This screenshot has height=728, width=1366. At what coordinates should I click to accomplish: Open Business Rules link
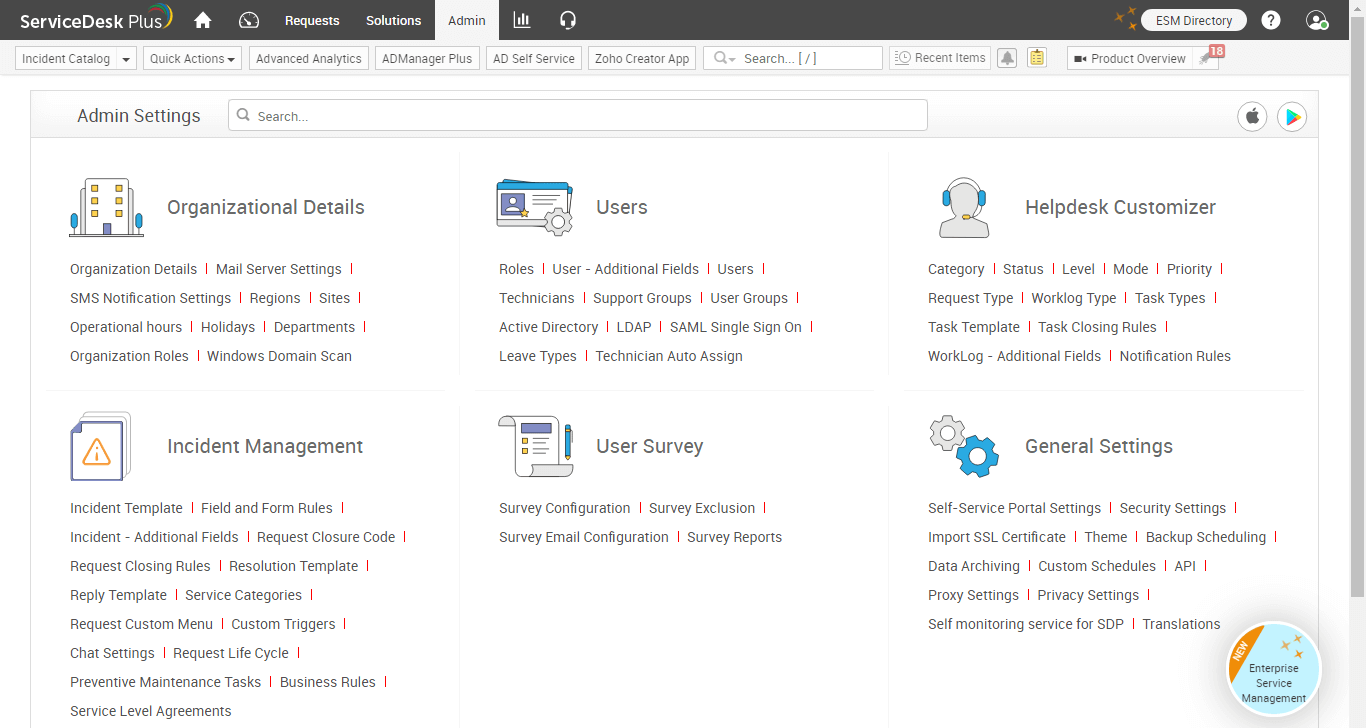click(x=328, y=682)
